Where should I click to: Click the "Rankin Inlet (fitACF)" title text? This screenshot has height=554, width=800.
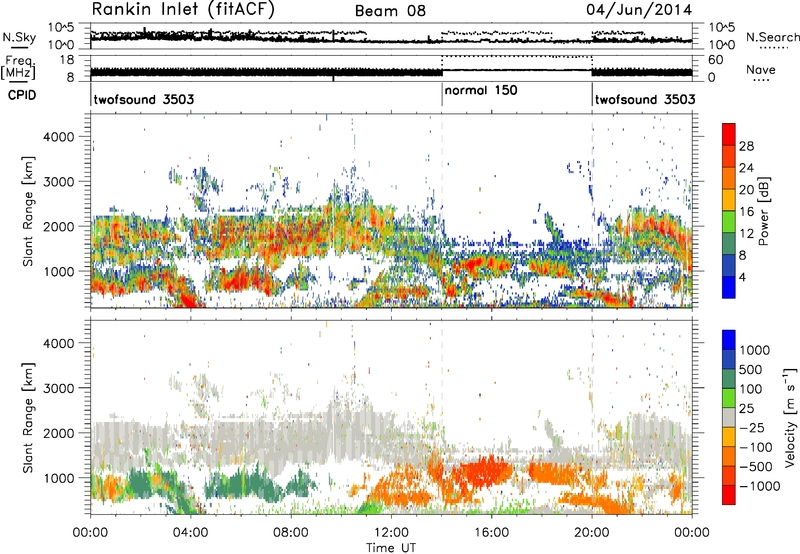[183, 9]
